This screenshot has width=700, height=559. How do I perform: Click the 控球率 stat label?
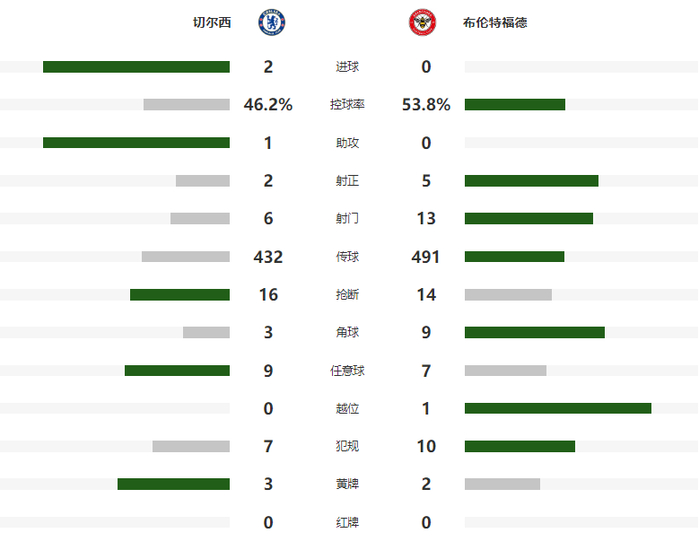[348, 105]
